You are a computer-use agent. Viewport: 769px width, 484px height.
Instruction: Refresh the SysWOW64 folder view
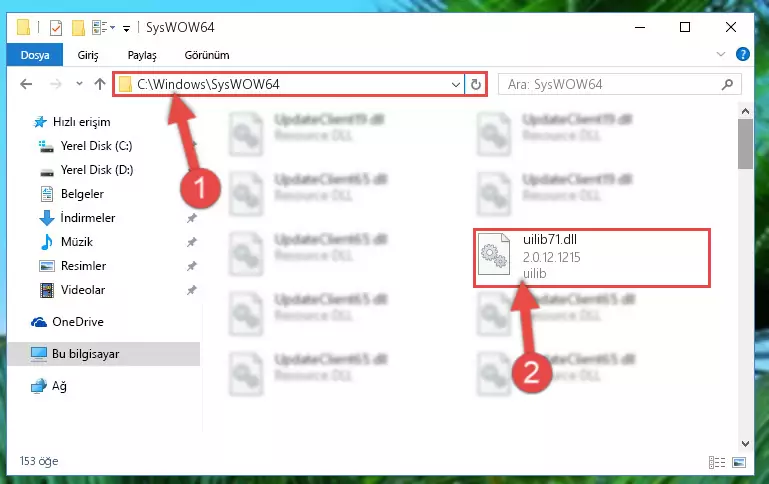pos(475,84)
